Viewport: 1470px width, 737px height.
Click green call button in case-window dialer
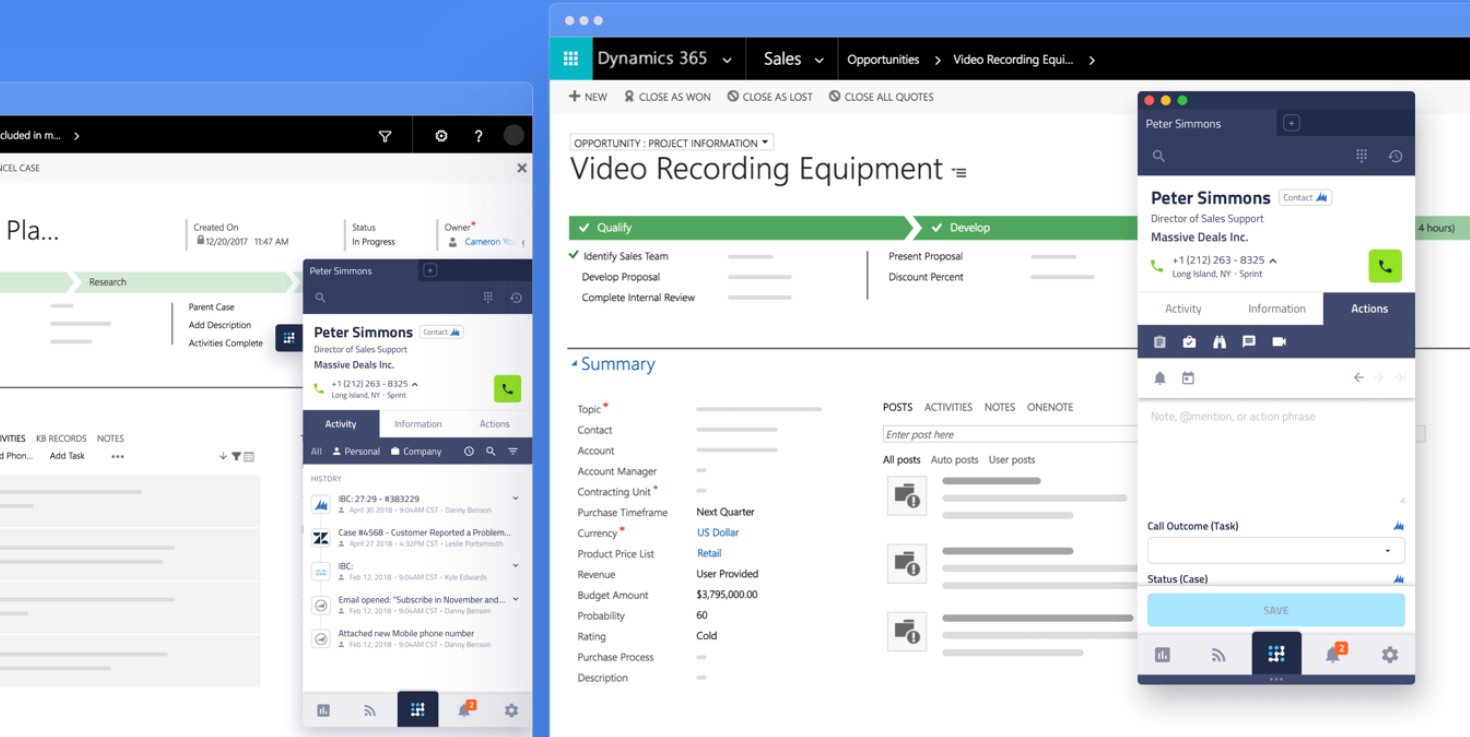[507, 388]
